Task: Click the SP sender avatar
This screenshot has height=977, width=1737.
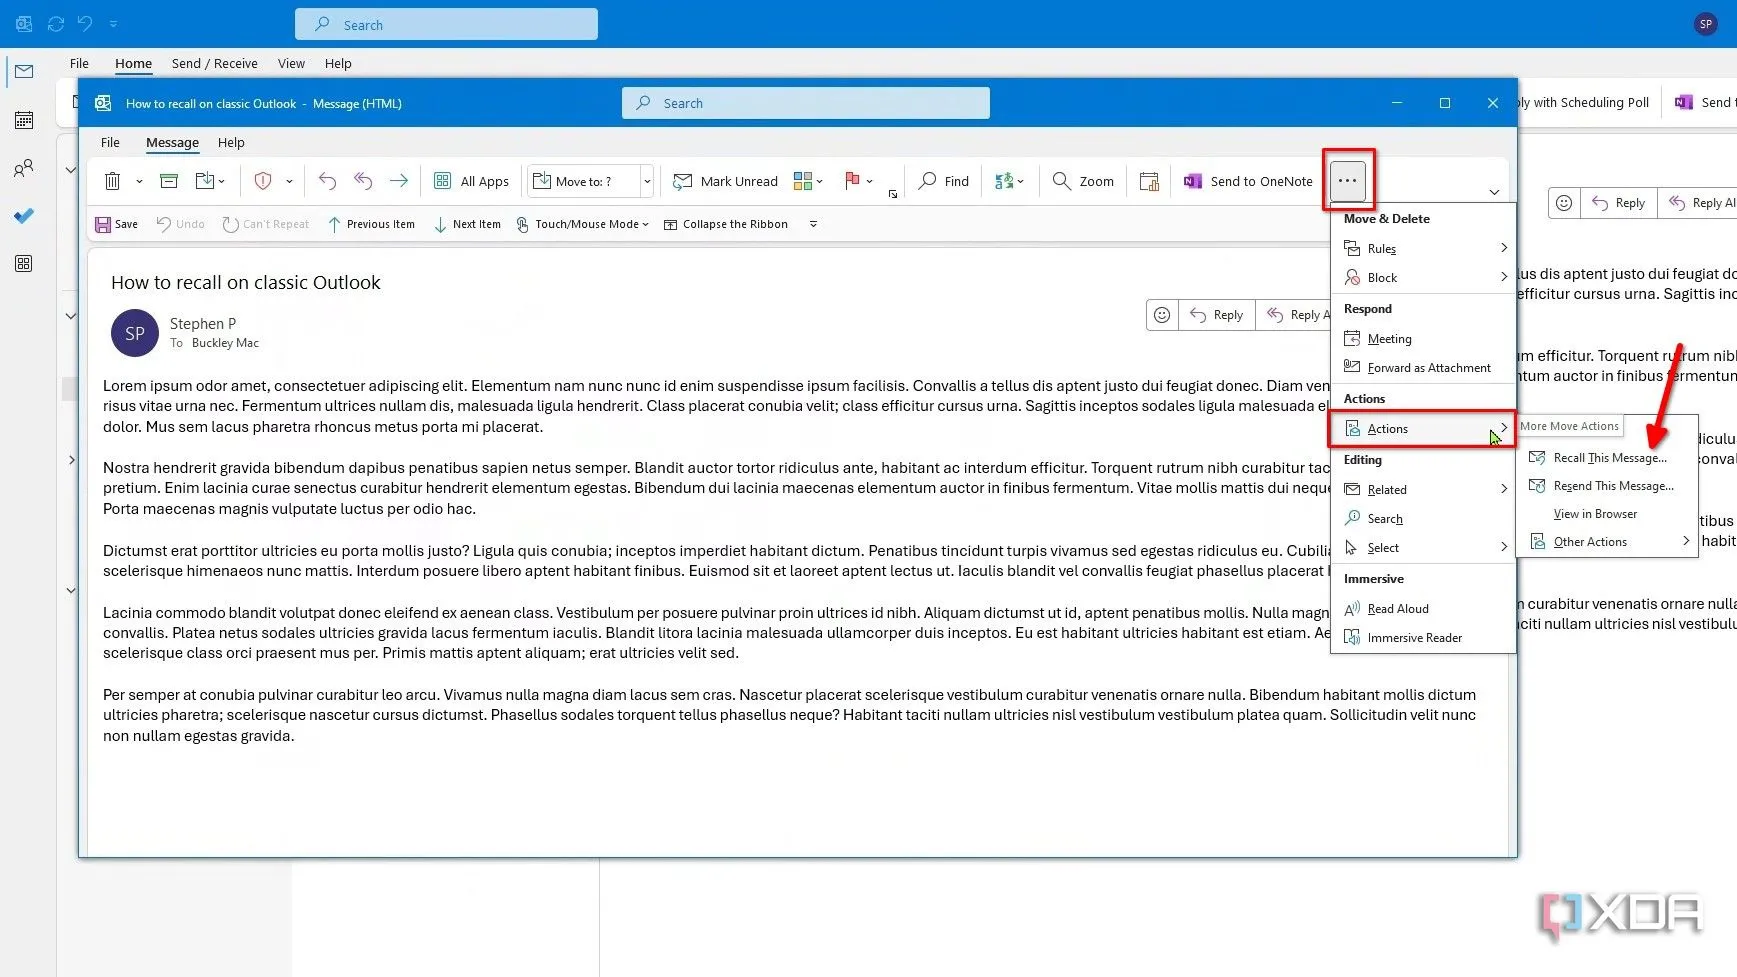Action: coord(135,333)
